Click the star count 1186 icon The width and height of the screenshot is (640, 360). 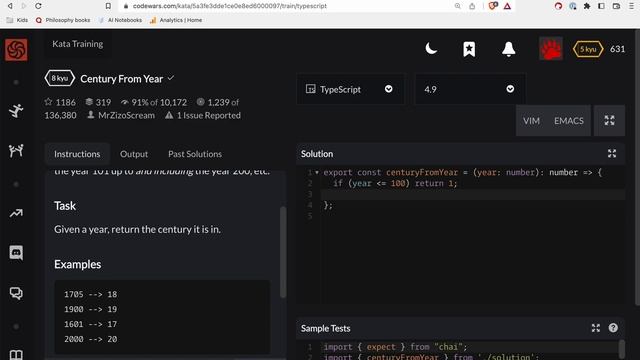tap(49, 102)
